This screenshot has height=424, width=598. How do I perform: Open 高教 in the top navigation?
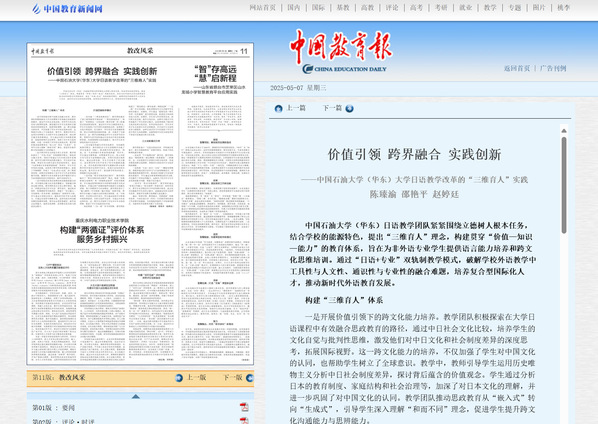[368, 8]
